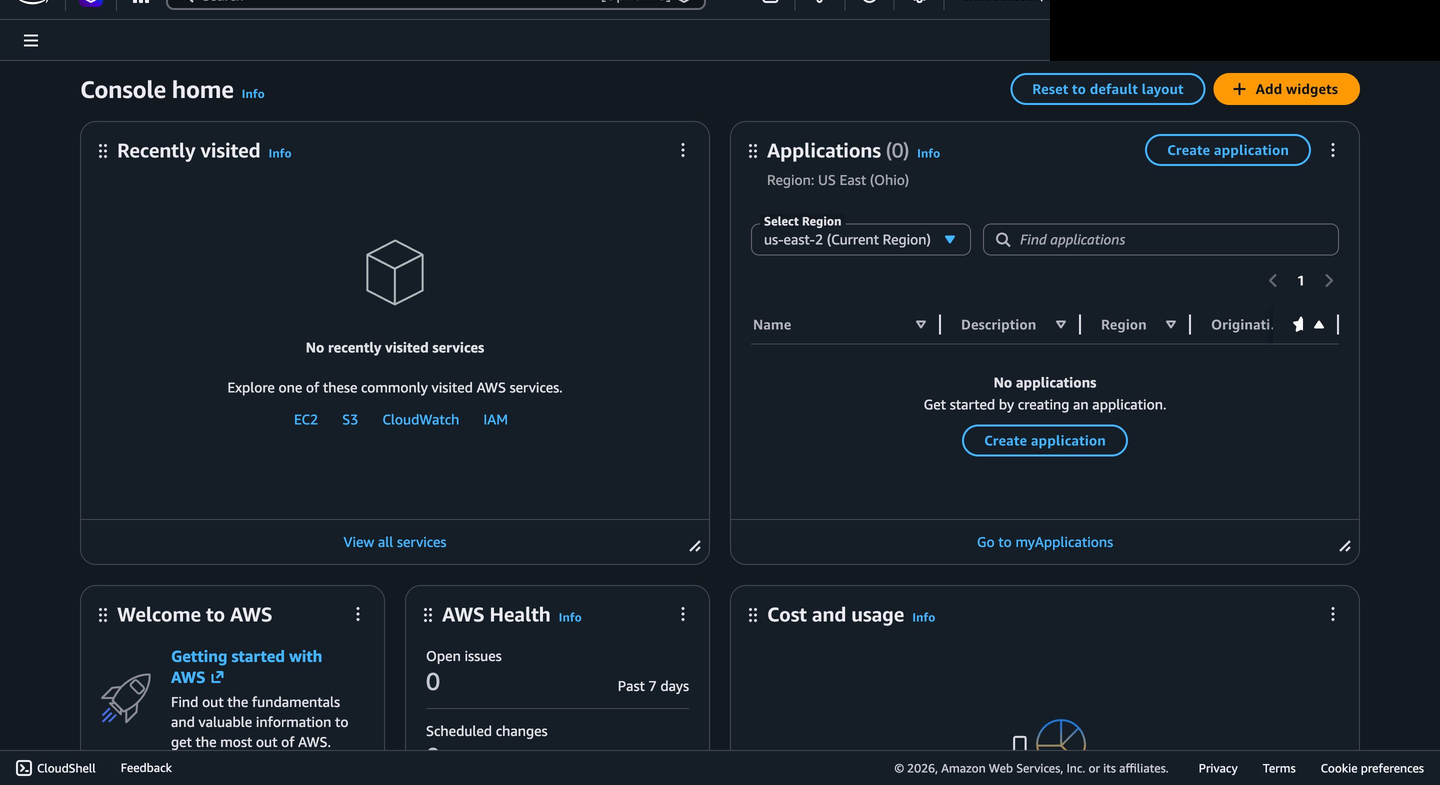Open the Terms footer link

[x=1279, y=769]
